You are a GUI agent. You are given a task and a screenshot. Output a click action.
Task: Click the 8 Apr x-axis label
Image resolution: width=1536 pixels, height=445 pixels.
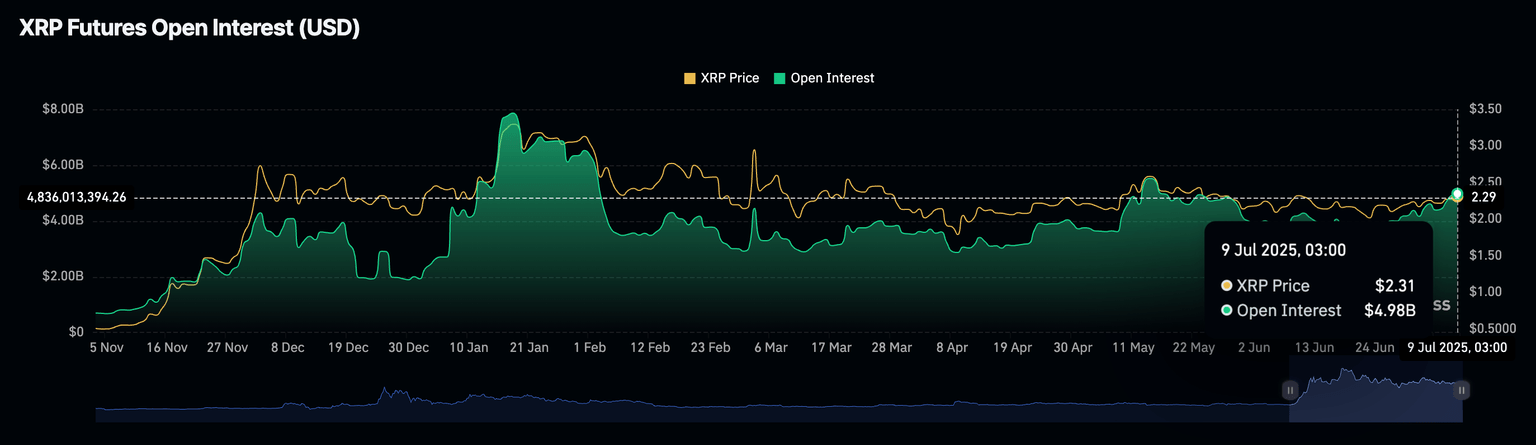(x=952, y=348)
